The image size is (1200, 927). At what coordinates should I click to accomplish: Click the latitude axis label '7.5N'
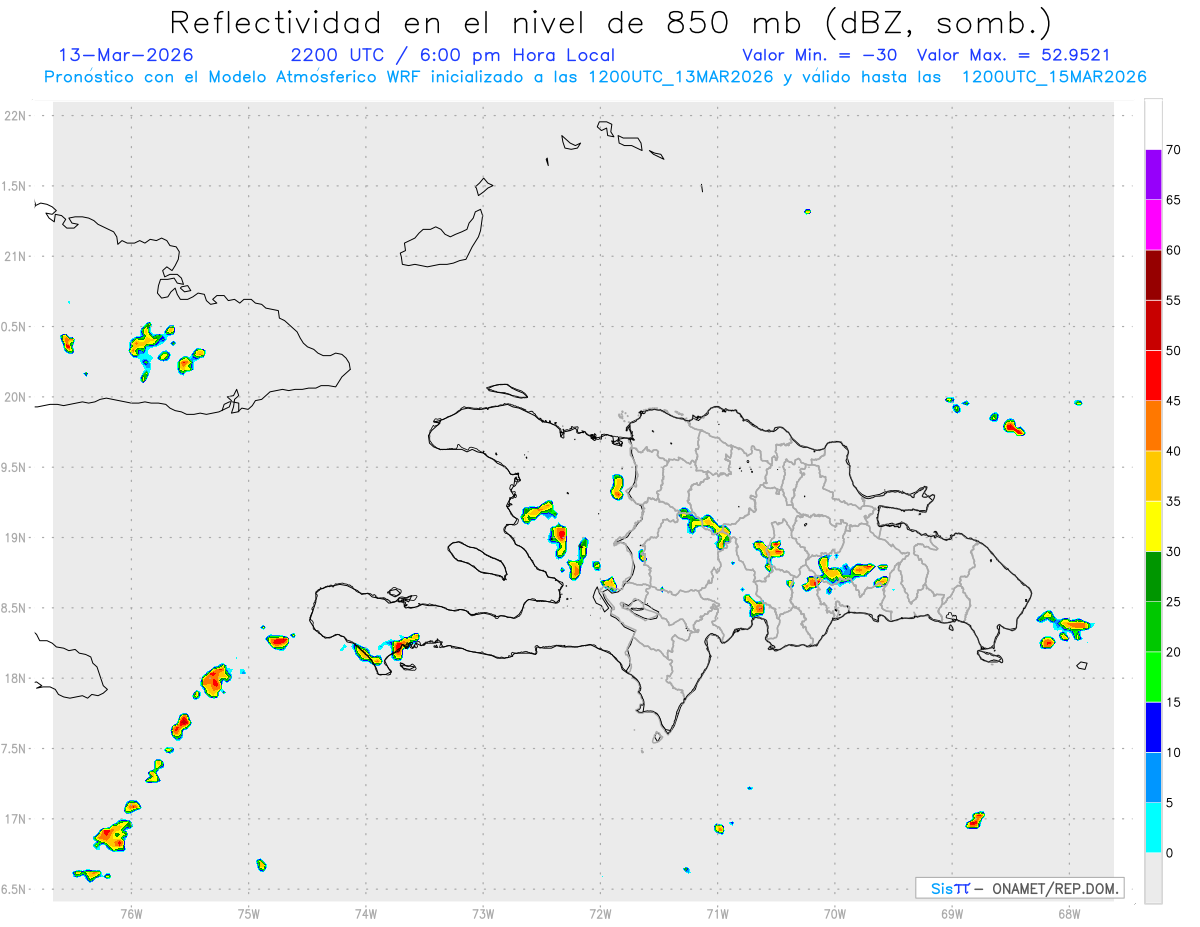click(x=14, y=749)
